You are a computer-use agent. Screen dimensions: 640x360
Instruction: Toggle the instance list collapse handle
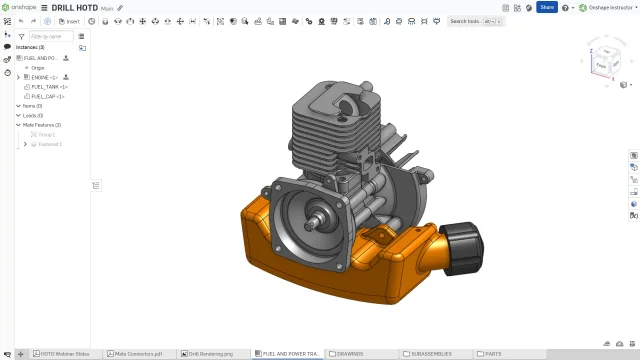pyautogui.click(x=96, y=186)
